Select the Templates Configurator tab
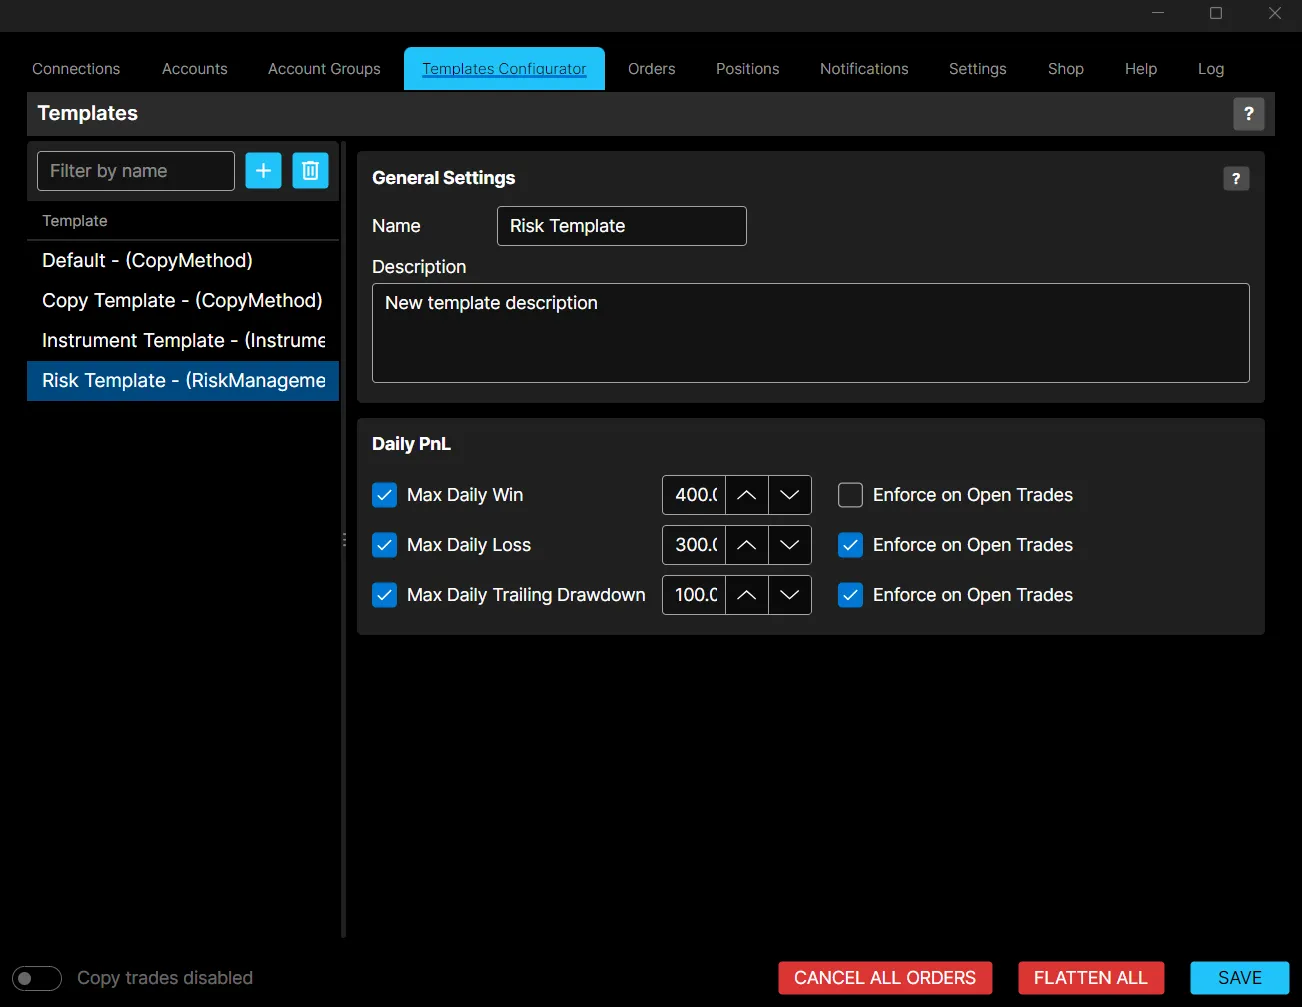Screen dimensions: 1302x1007 point(504,69)
